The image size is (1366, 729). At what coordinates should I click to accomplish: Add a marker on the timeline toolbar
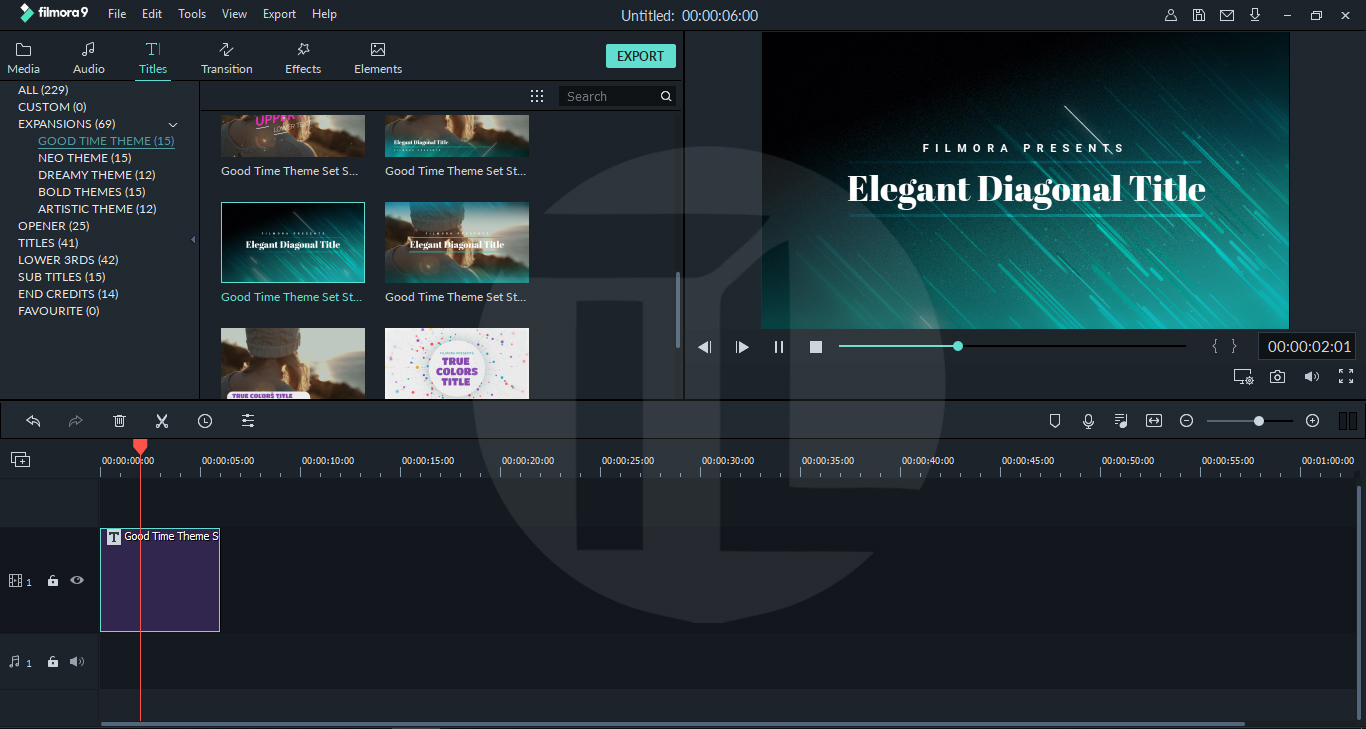pyautogui.click(x=1054, y=421)
